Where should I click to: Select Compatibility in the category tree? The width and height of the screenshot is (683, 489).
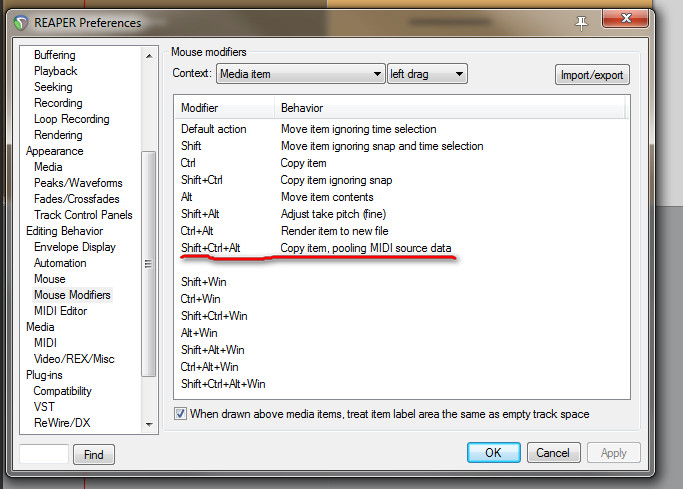tap(62, 391)
